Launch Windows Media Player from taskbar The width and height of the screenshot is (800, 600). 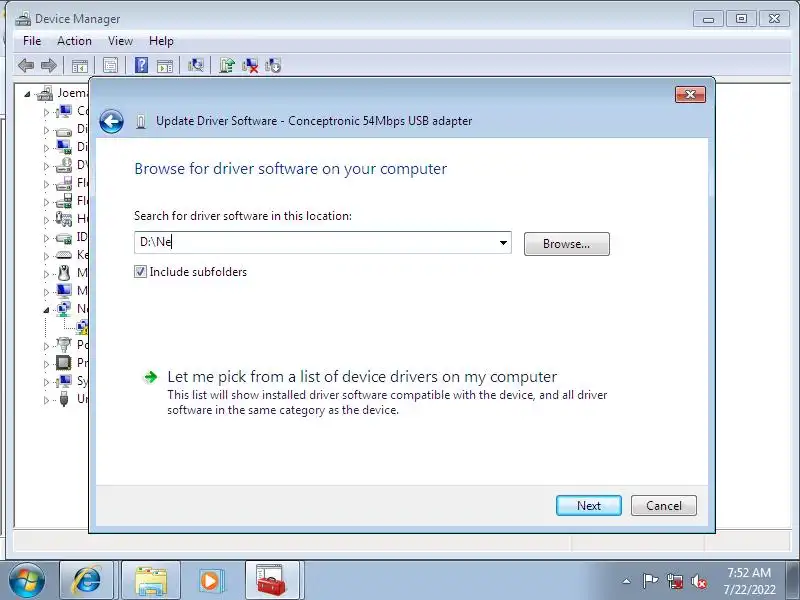point(211,581)
